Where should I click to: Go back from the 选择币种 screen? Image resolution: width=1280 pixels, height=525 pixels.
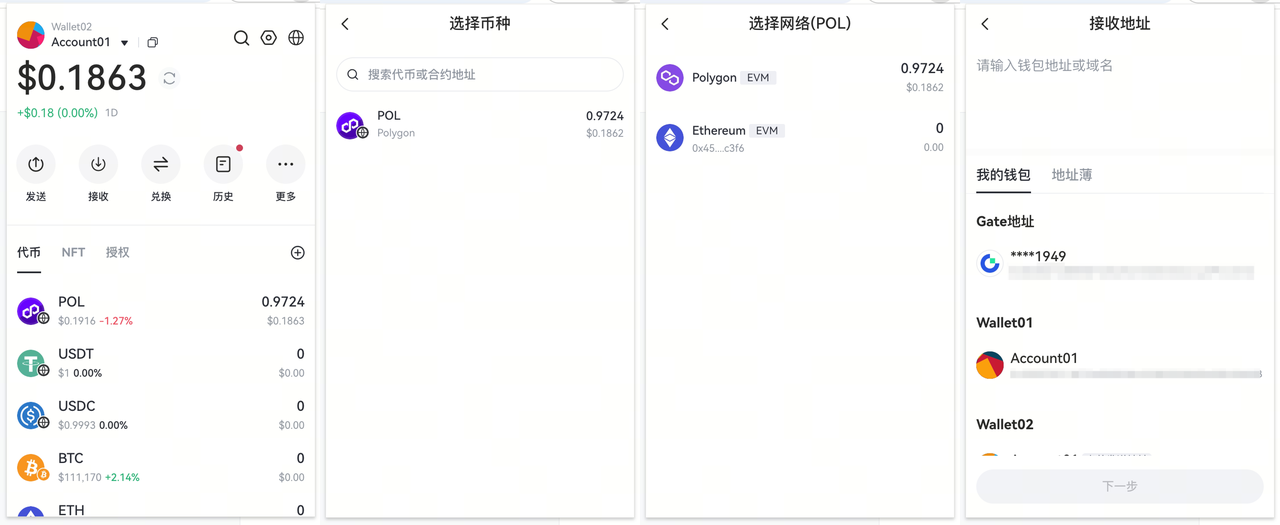345,24
